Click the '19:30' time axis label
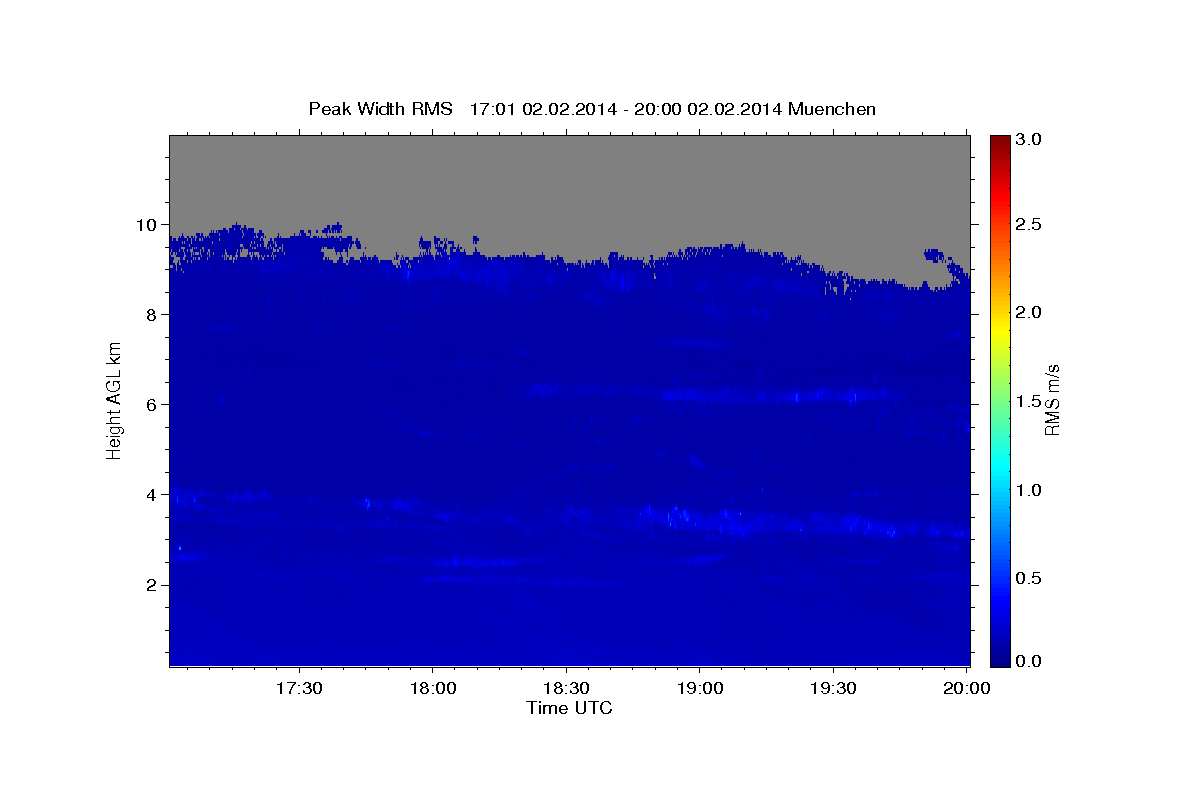 pos(833,689)
